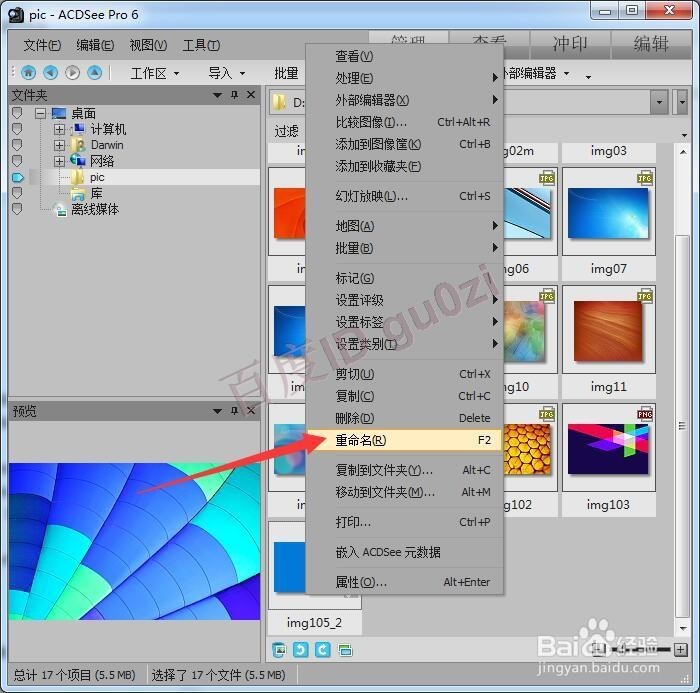700x693 pixels.
Task: Click the 库 library folder icon
Action: point(78,193)
